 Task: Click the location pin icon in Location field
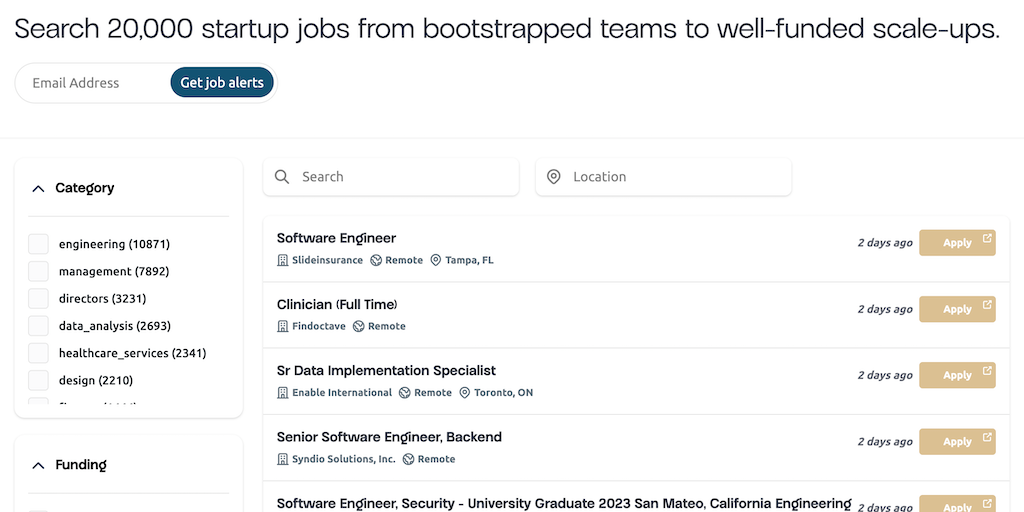tap(554, 177)
